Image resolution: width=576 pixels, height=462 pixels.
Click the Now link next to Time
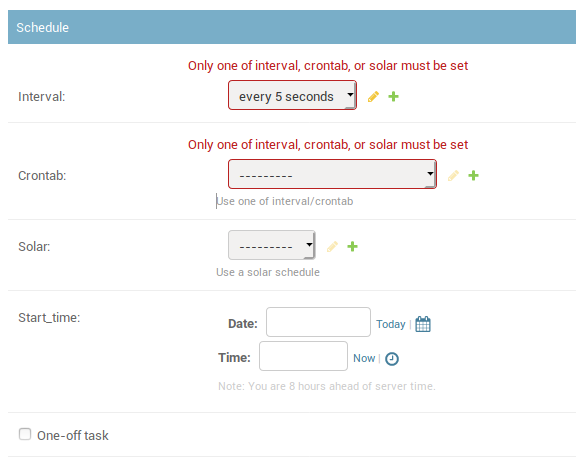point(364,358)
